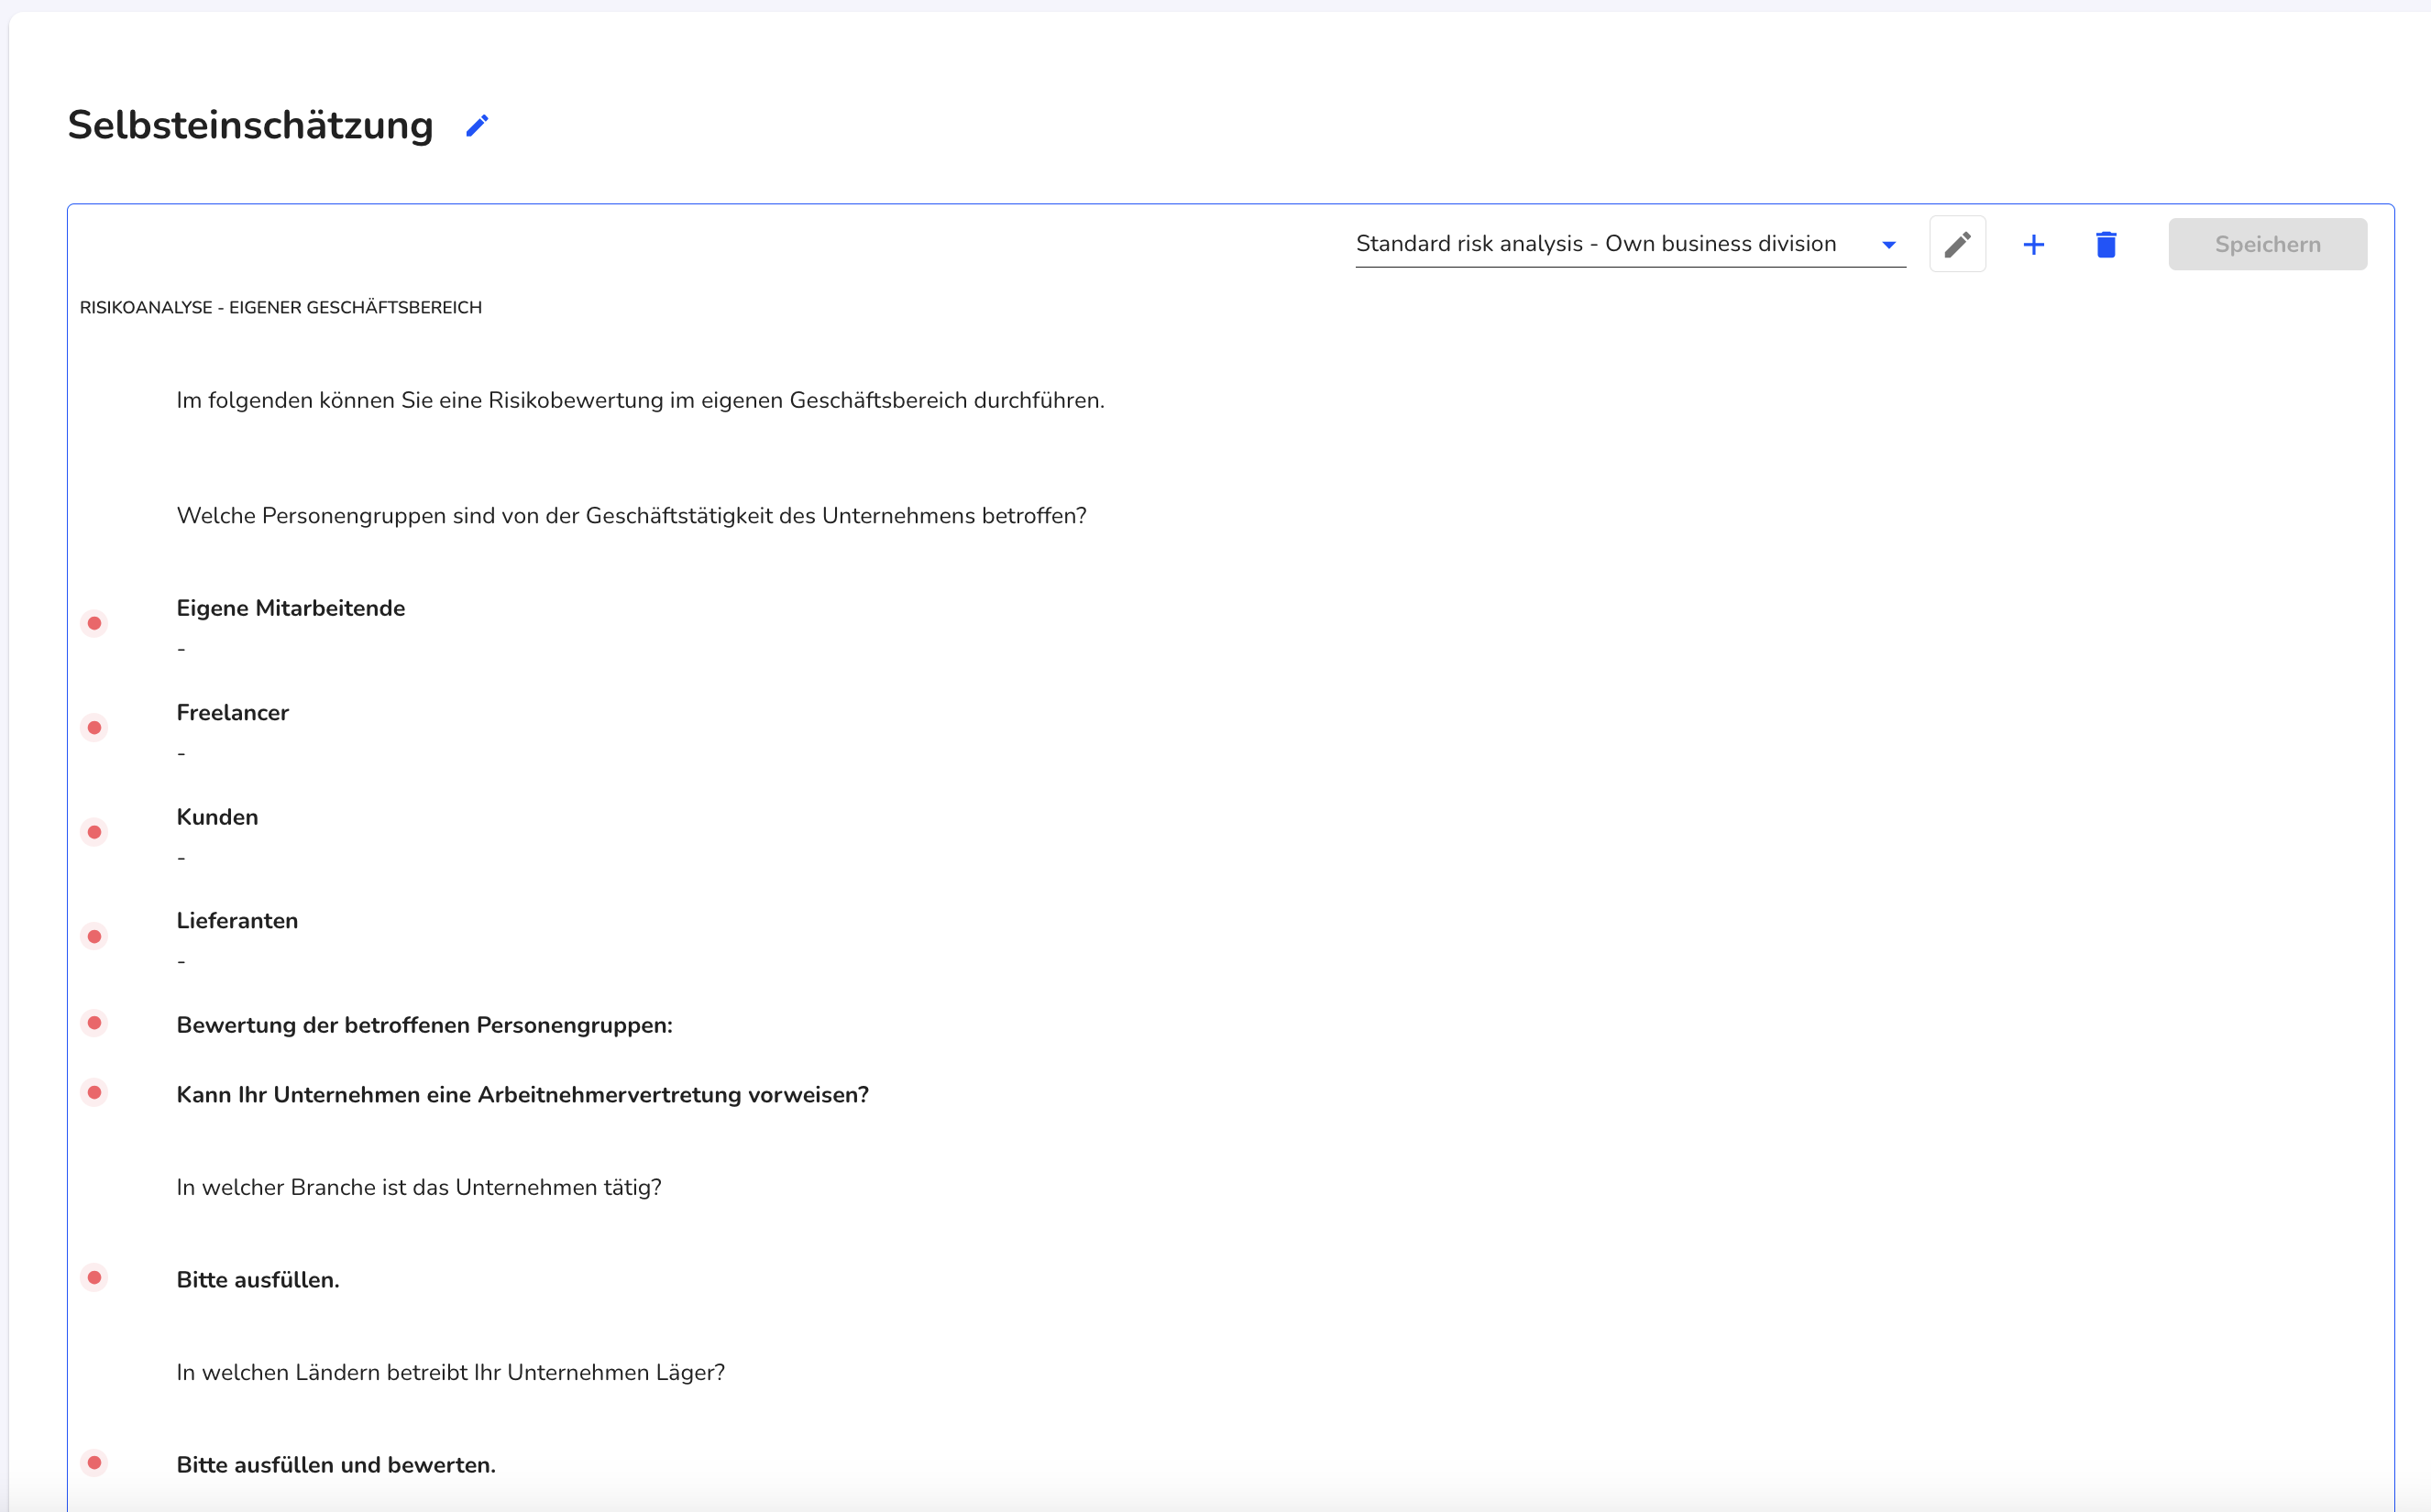Click the edit pencil icon next to title

481,127
